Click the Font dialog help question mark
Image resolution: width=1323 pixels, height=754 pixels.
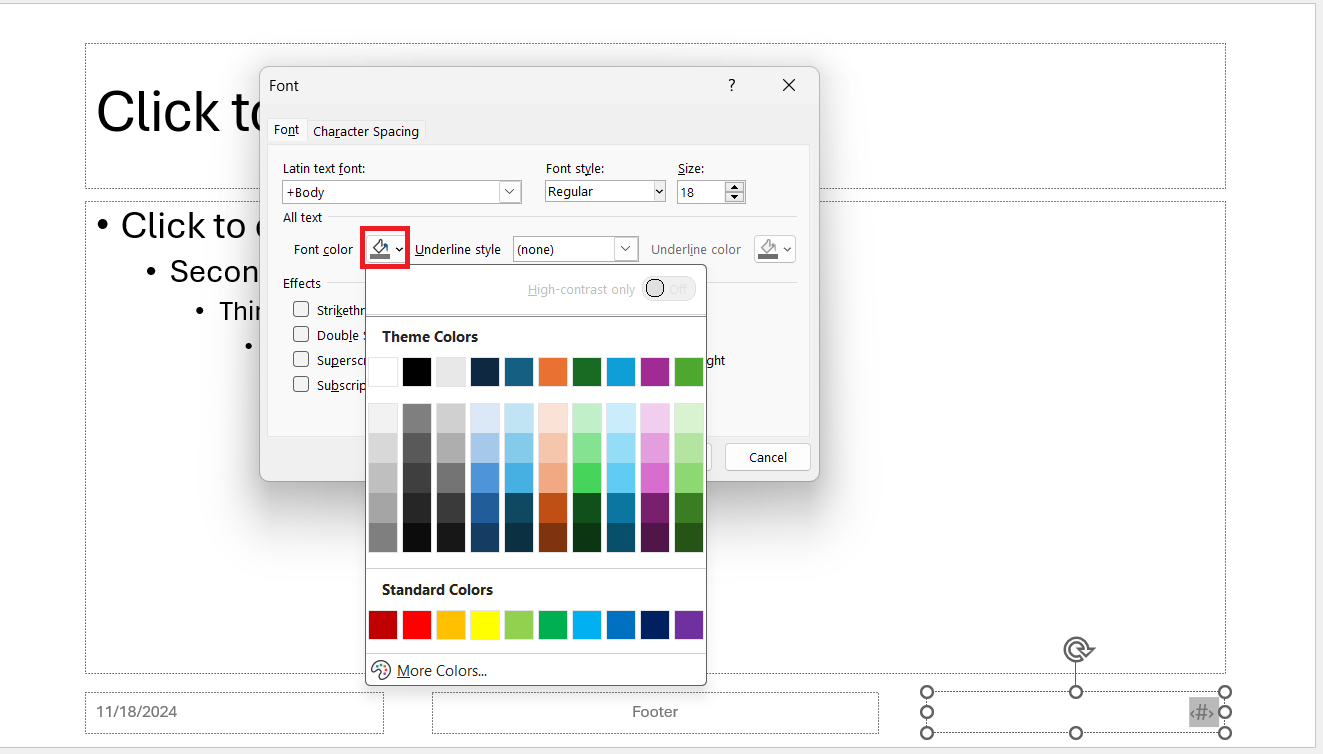732,86
